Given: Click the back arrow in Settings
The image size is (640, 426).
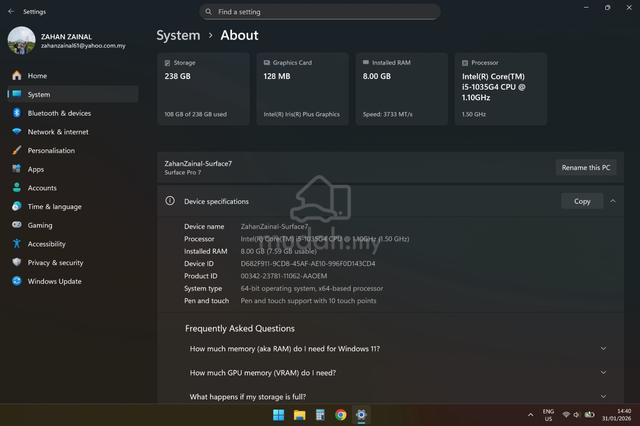Looking at the screenshot, I should [11, 11].
